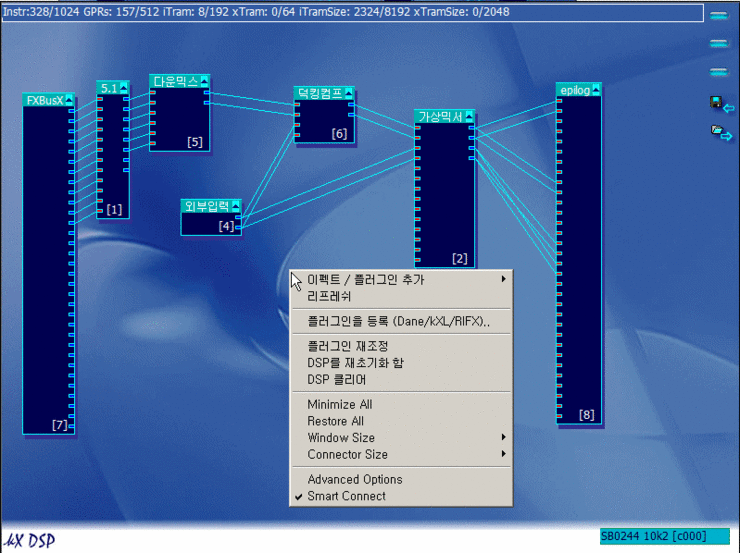
Task: Select the 외부입력 module title
Action: pyautogui.click(x=207, y=206)
